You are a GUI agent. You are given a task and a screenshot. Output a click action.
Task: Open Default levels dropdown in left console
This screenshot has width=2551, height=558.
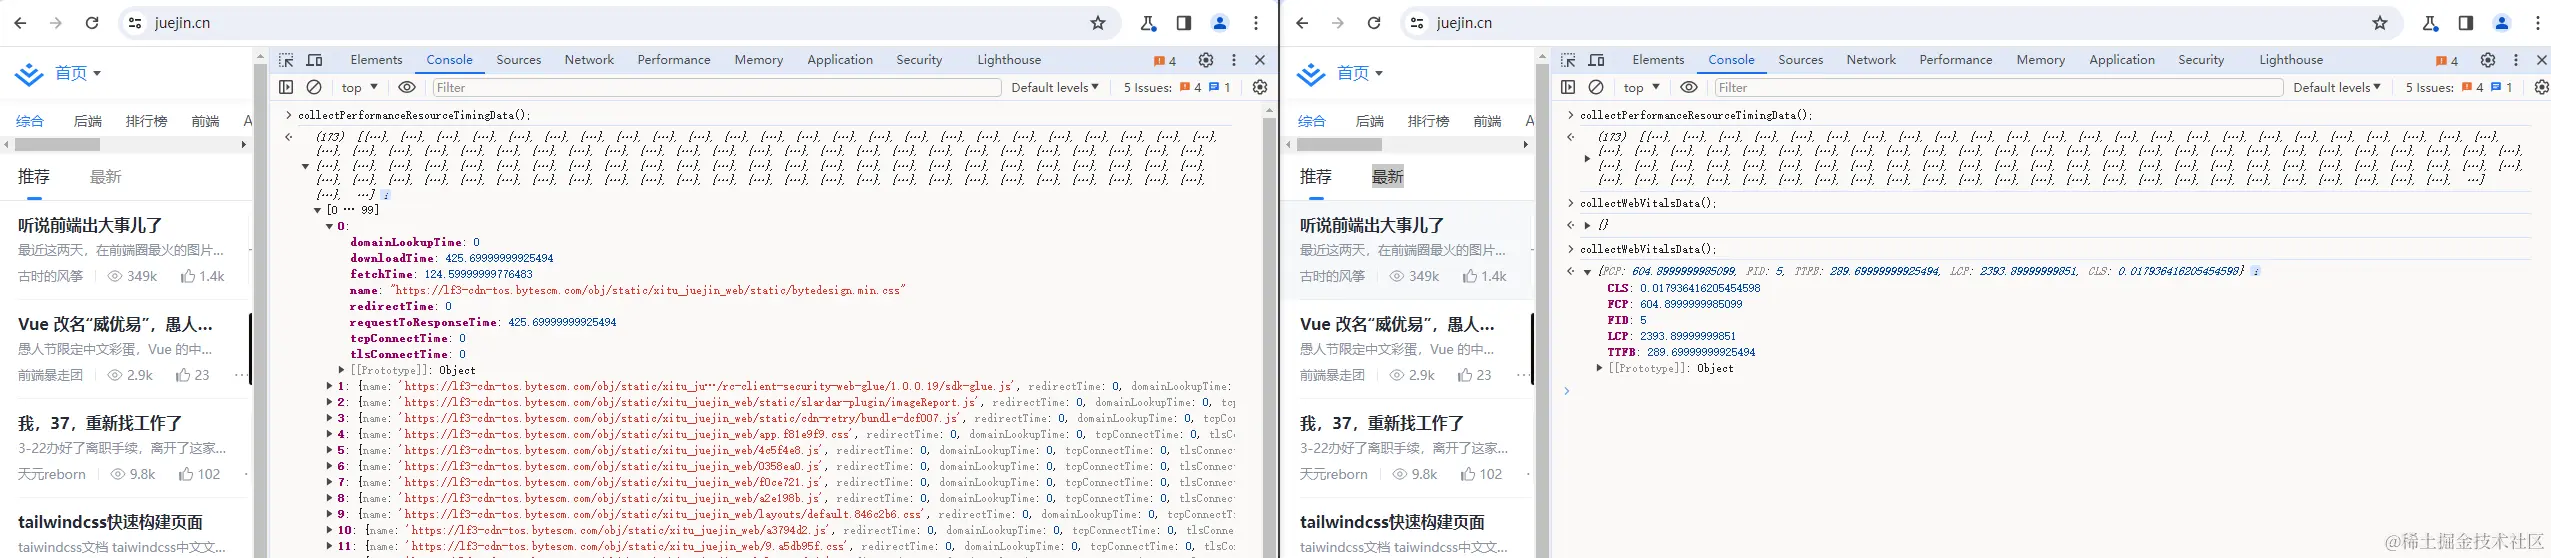click(1055, 87)
